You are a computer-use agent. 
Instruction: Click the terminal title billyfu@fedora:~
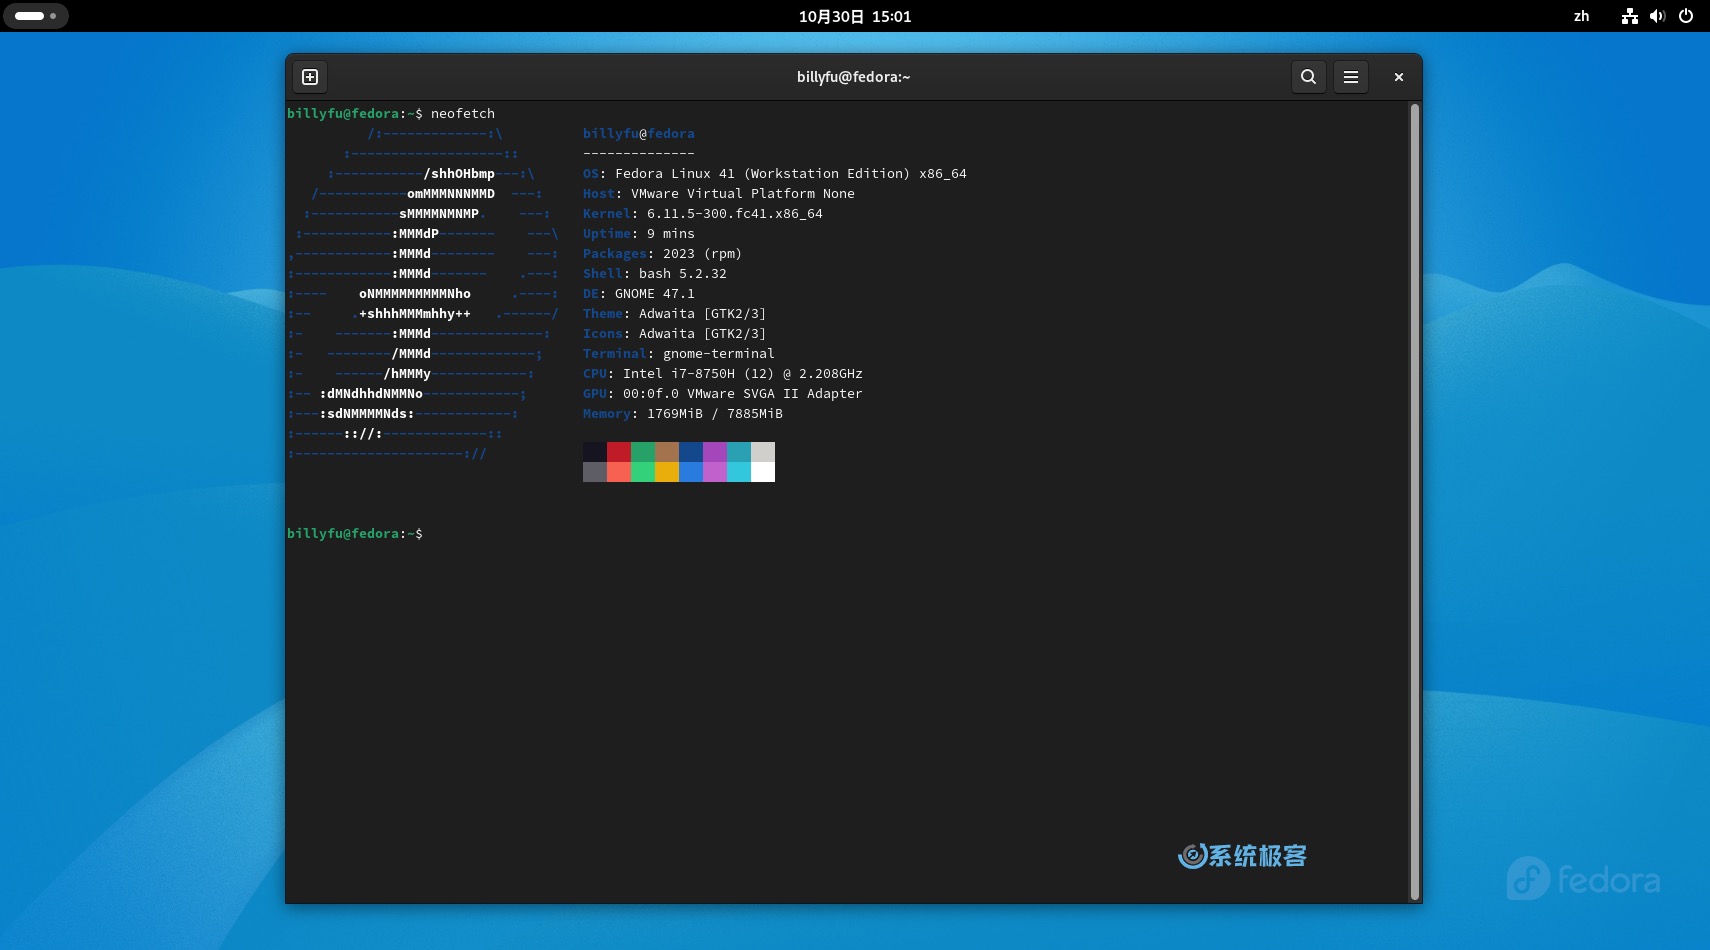tap(853, 77)
